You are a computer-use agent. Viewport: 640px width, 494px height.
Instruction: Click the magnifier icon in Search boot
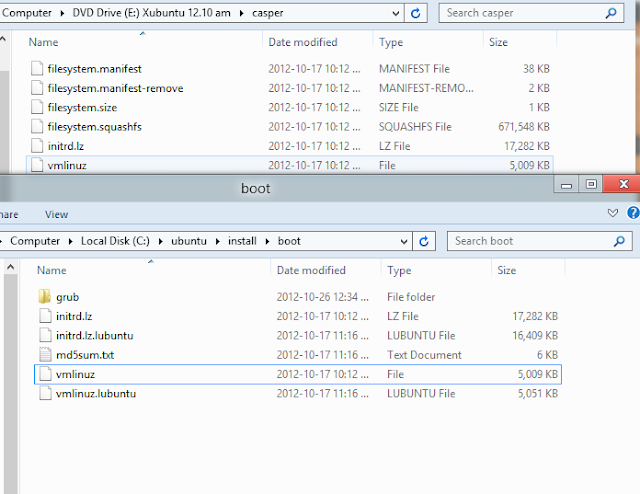tap(619, 241)
